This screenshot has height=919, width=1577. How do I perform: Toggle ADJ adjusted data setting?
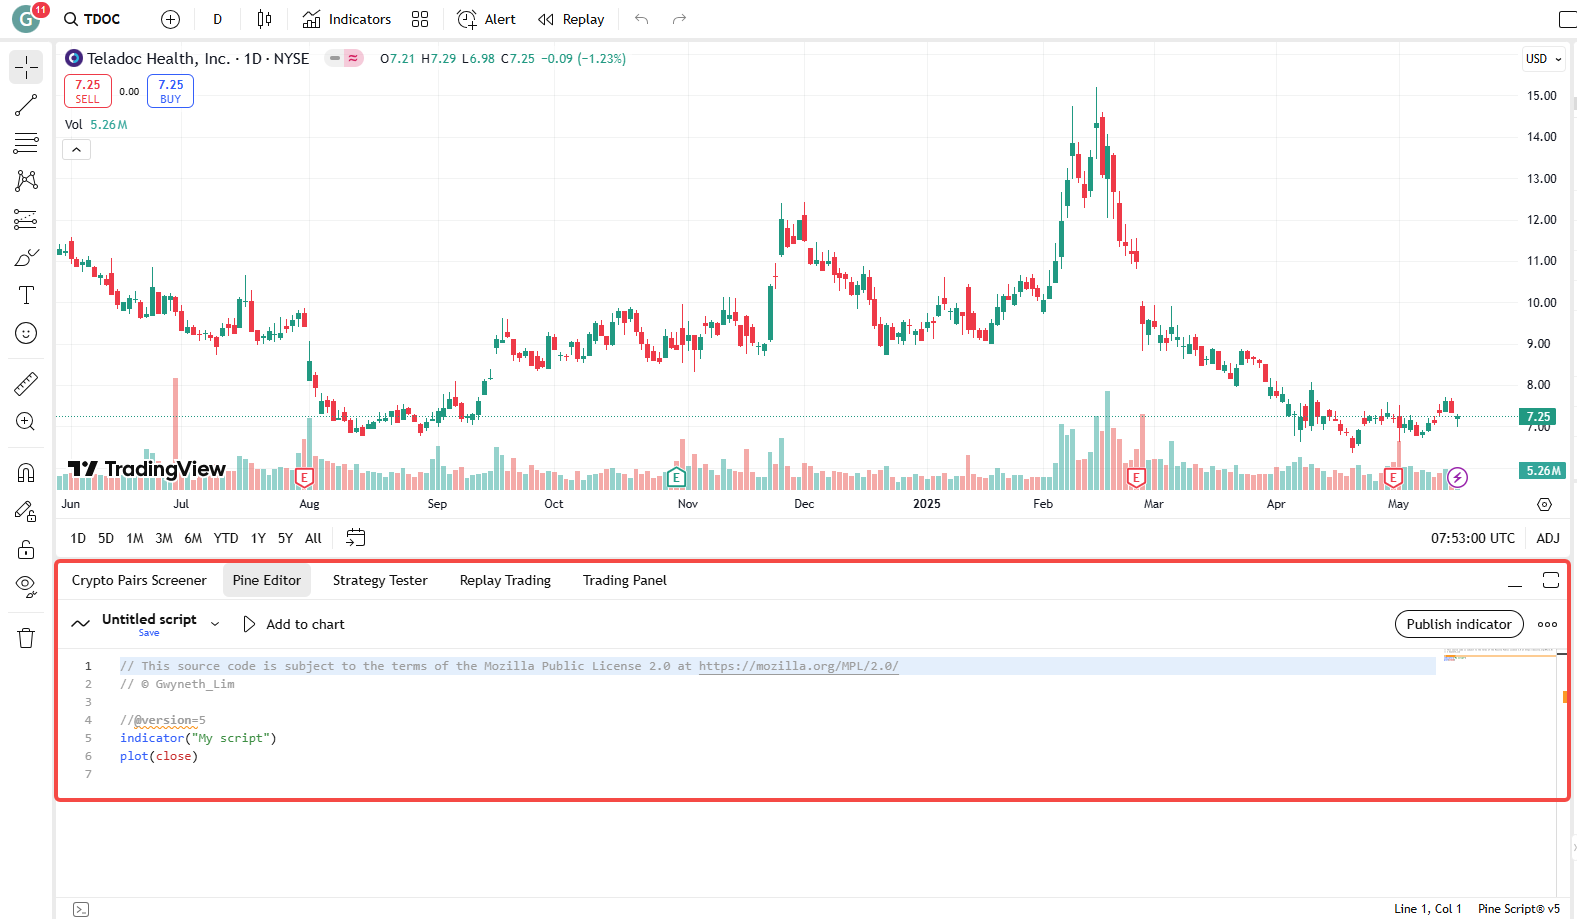pos(1547,538)
